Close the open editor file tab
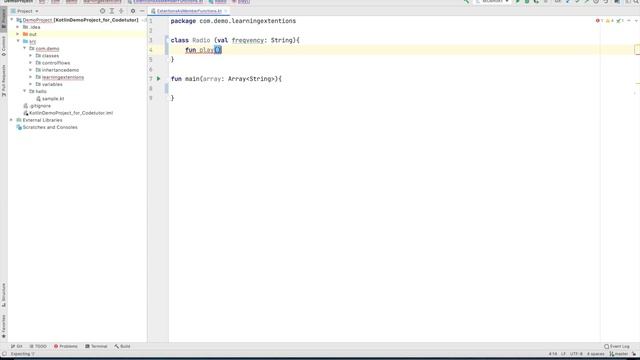The height and width of the screenshot is (360, 640). point(226,11)
